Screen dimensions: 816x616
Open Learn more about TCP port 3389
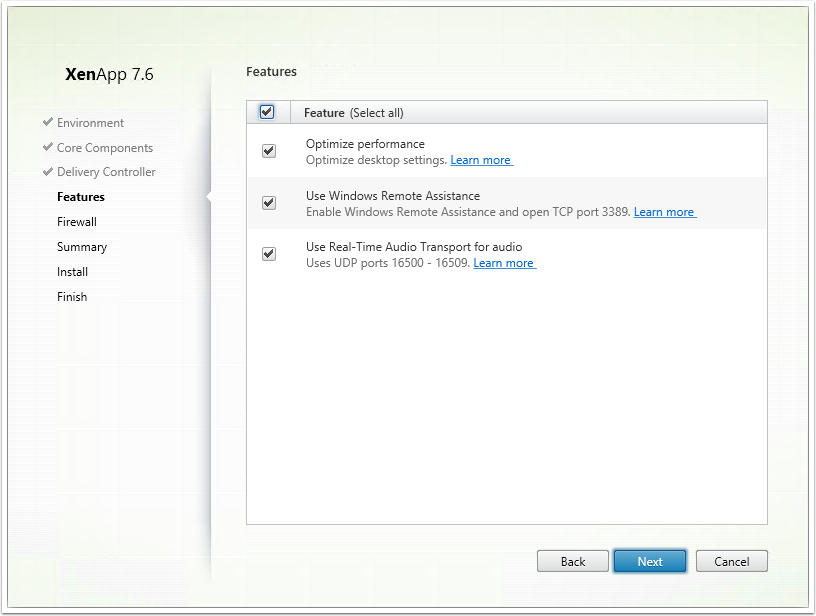[x=665, y=212]
